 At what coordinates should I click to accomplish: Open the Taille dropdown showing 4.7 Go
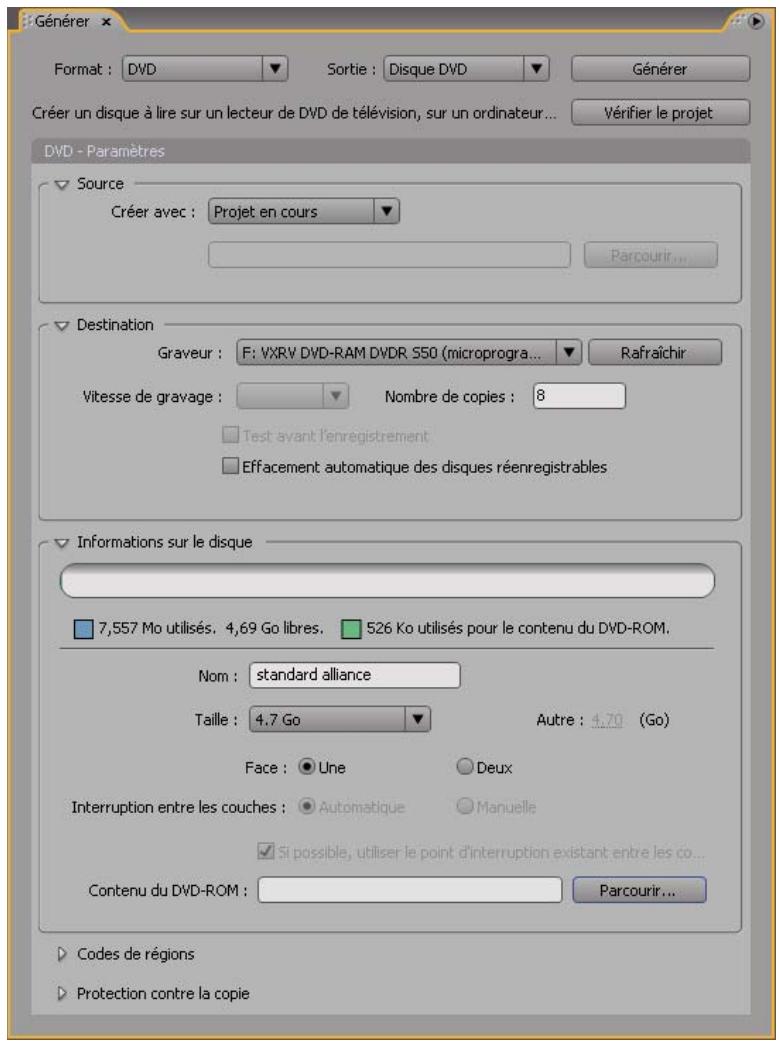[x=340, y=720]
